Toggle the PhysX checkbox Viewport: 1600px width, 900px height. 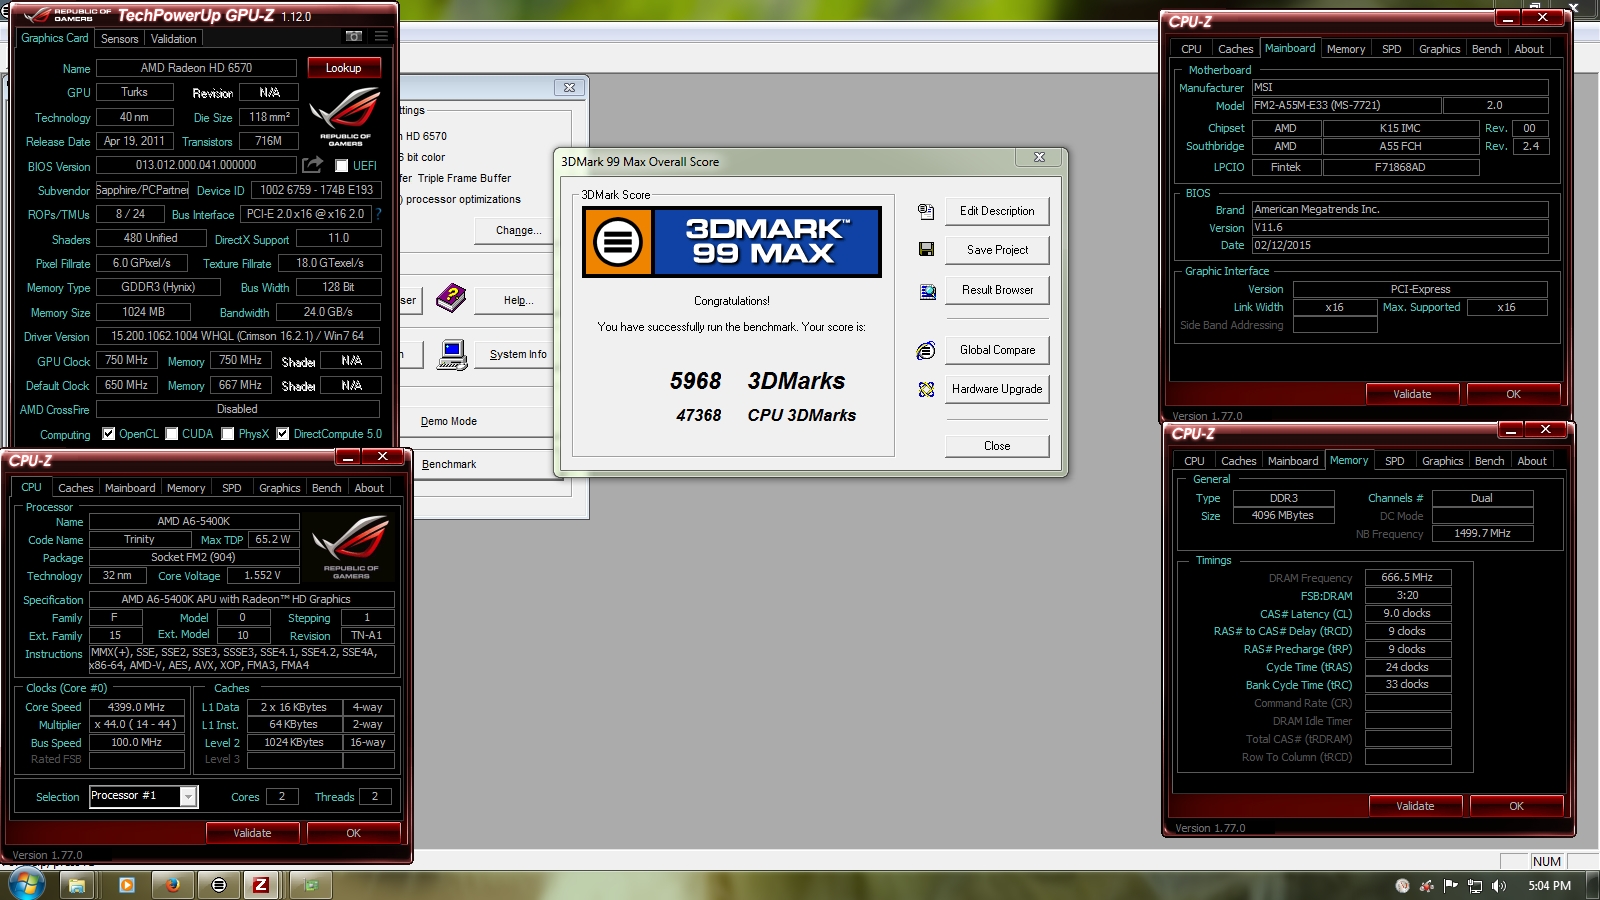[x=228, y=434]
